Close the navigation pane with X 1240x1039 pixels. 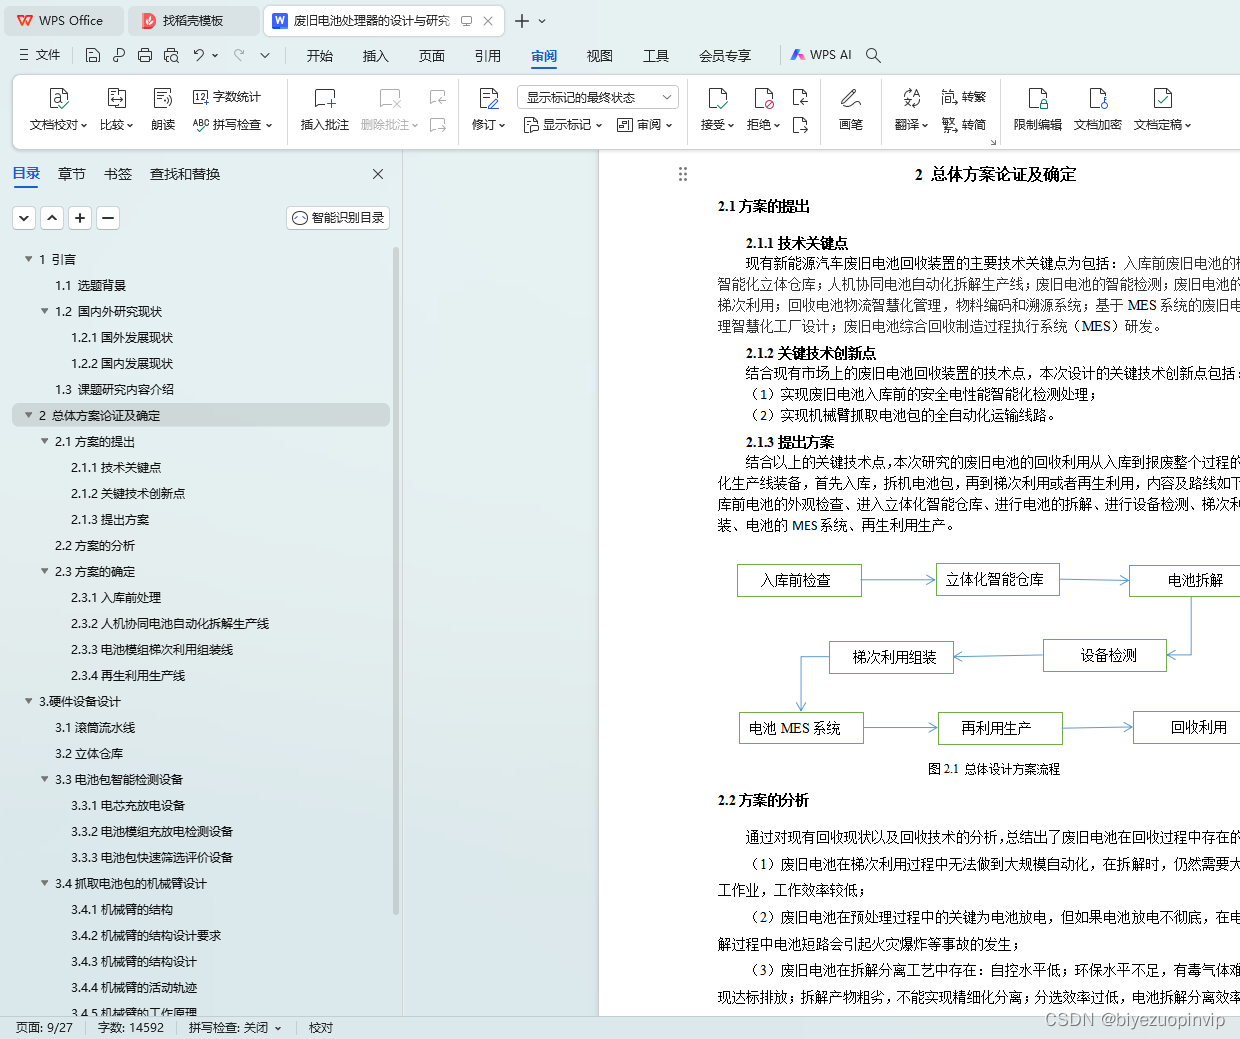pyautogui.click(x=378, y=174)
